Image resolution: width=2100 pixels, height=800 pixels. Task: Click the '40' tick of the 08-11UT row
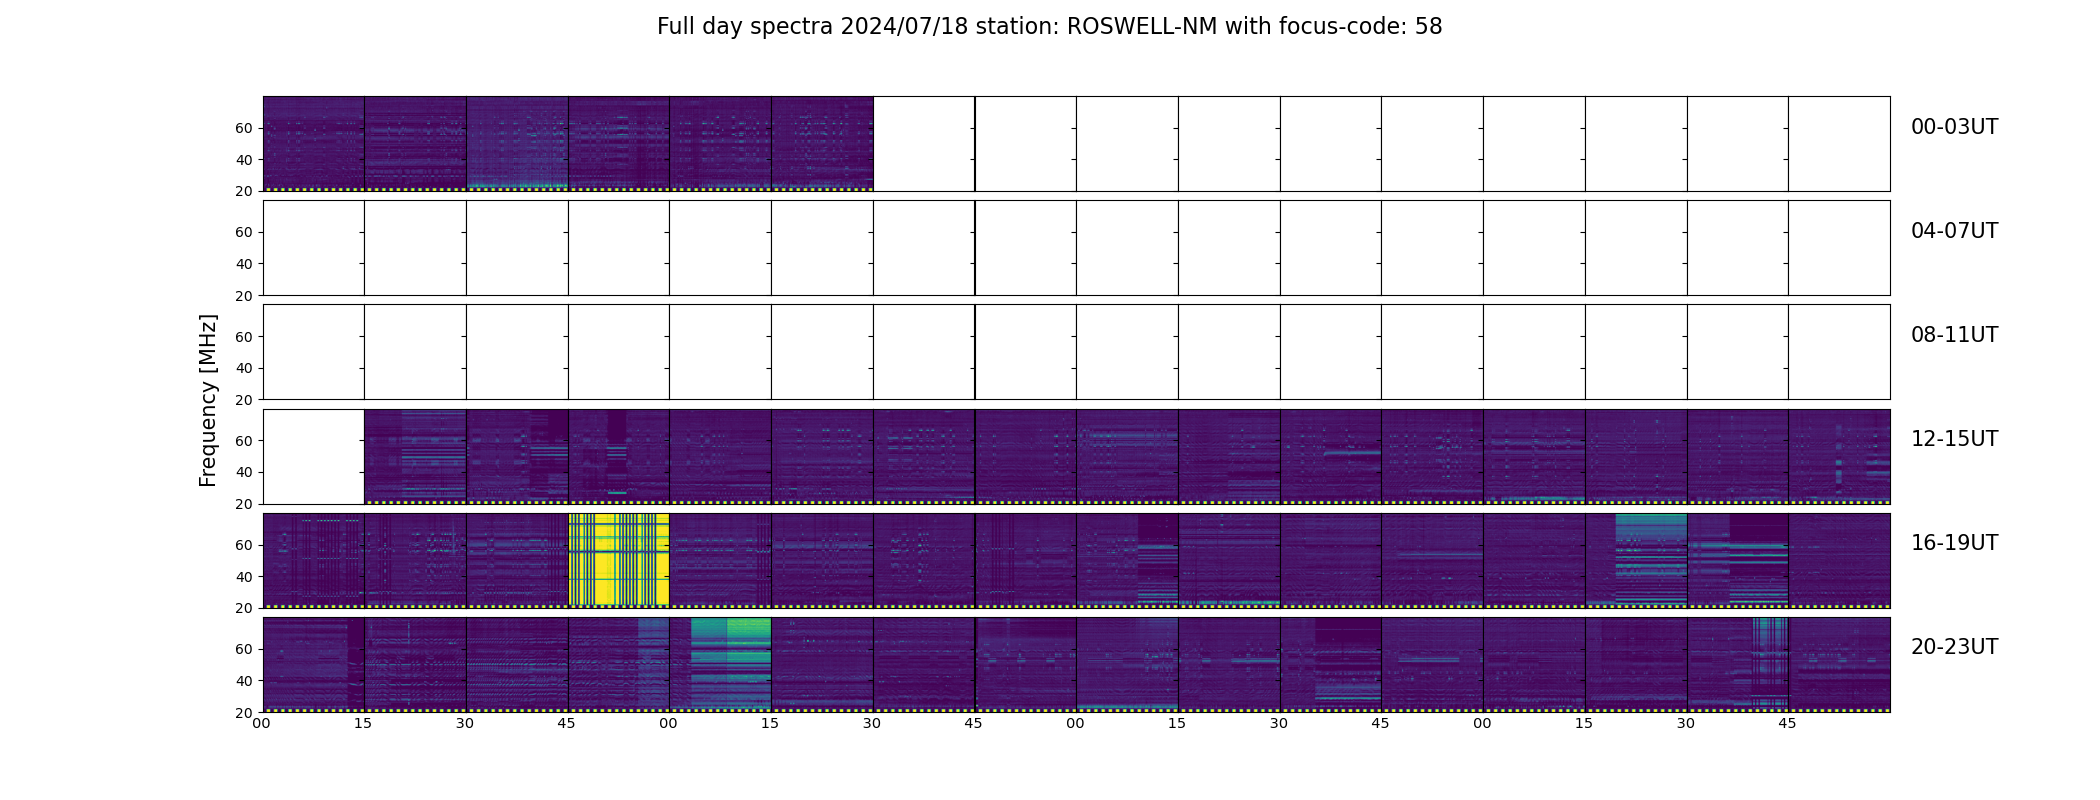coord(244,368)
